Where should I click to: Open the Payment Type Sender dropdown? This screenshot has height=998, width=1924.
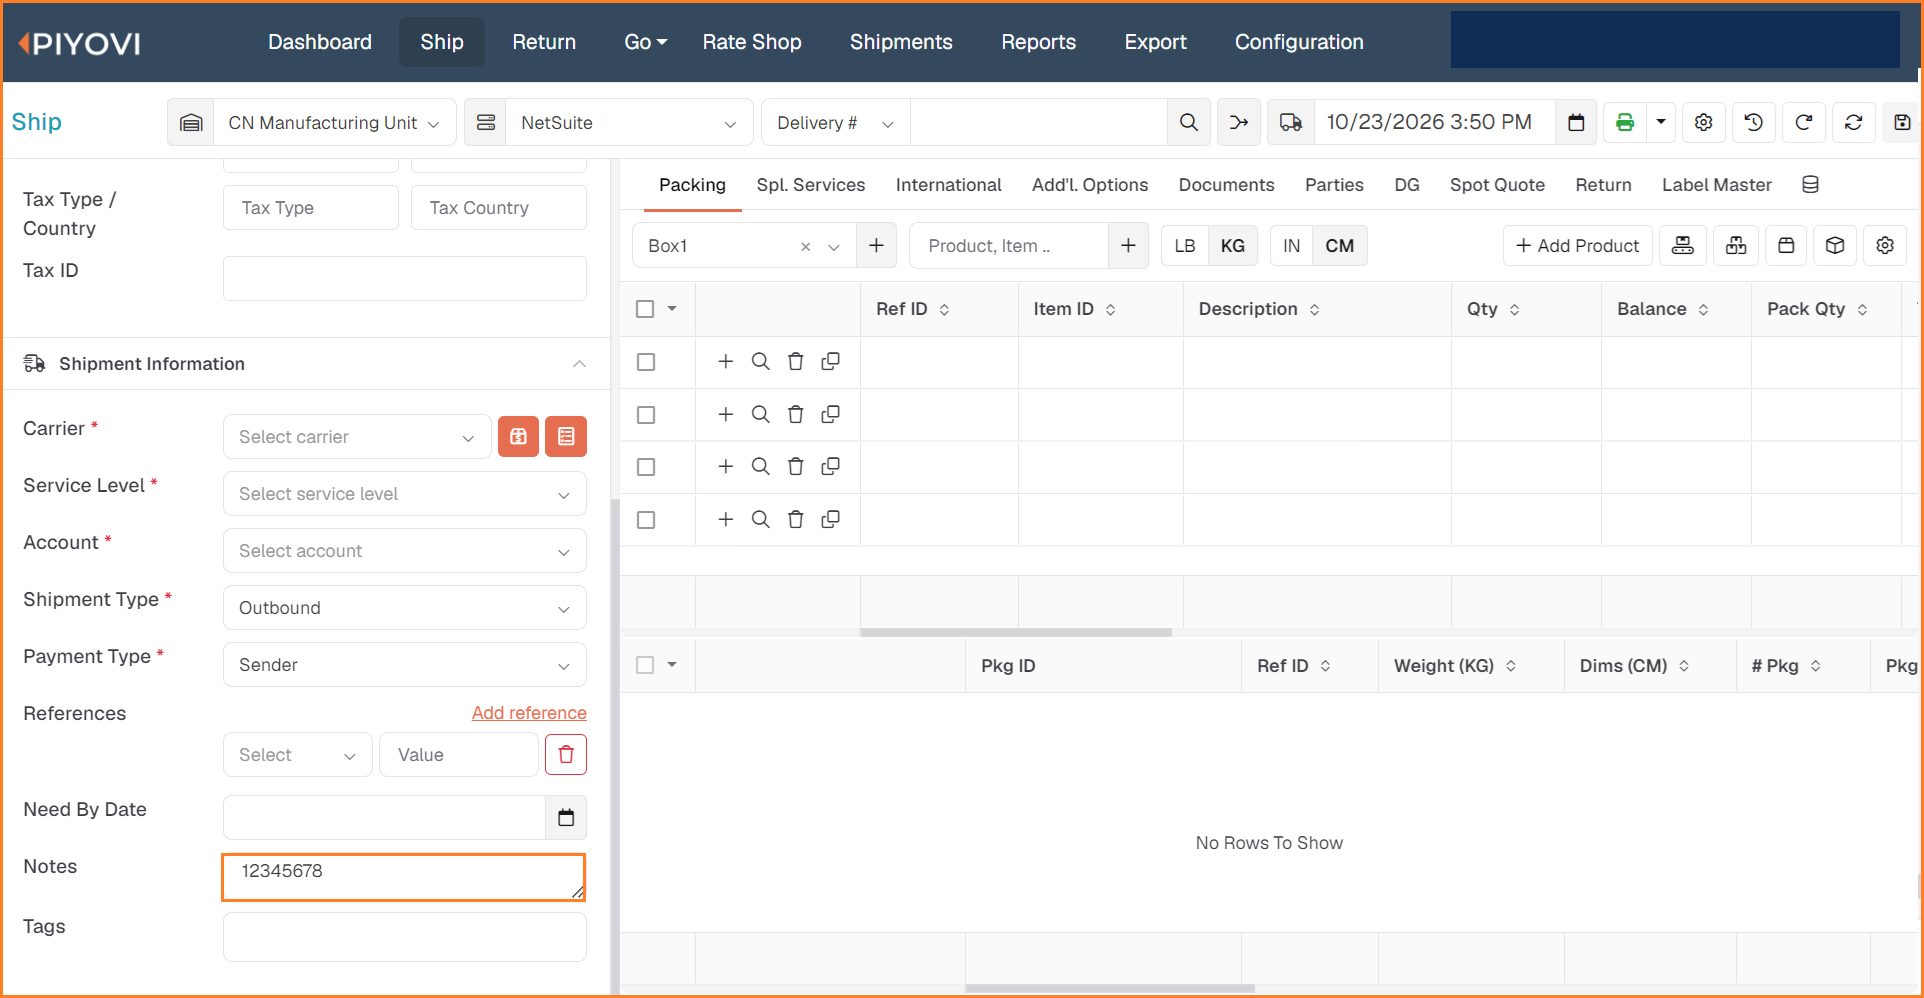click(405, 665)
